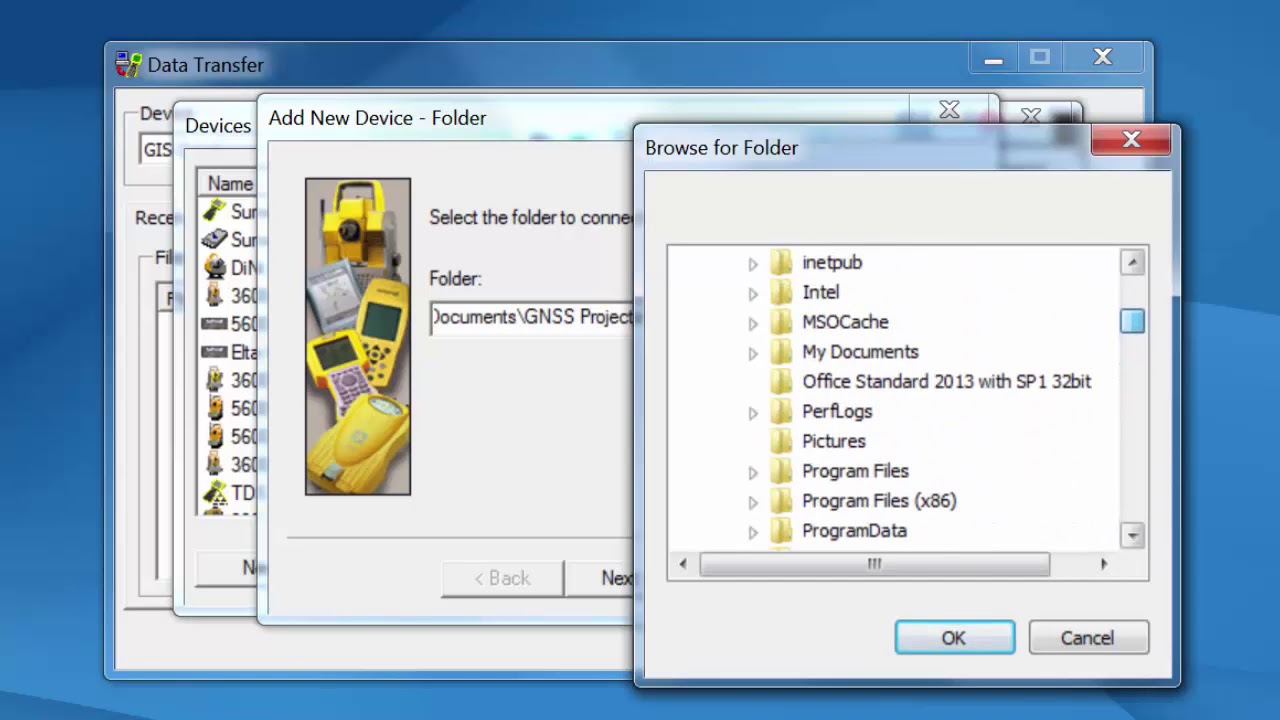Select the Pictures folder name
The width and height of the screenshot is (1280, 720).
[x=834, y=441]
